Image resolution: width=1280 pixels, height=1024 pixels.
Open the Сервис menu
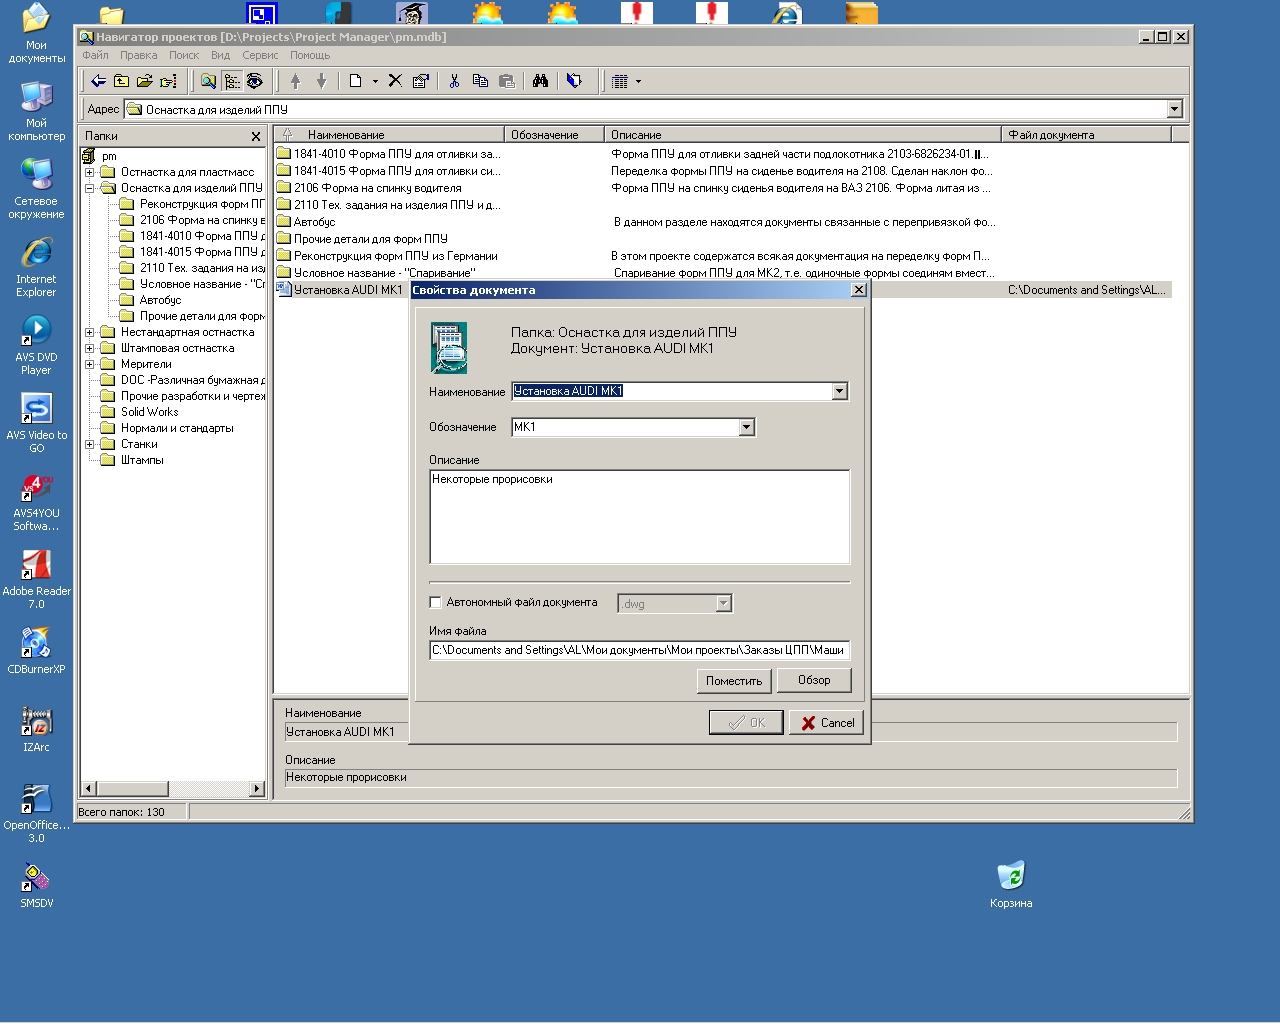pos(260,55)
